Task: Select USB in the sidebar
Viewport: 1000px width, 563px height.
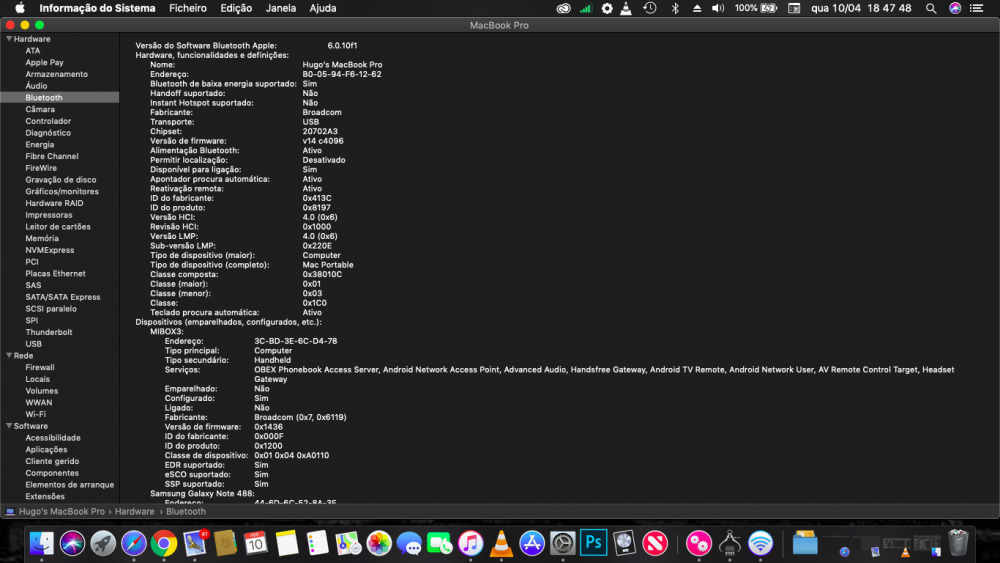Action: pyautogui.click(x=33, y=344)
